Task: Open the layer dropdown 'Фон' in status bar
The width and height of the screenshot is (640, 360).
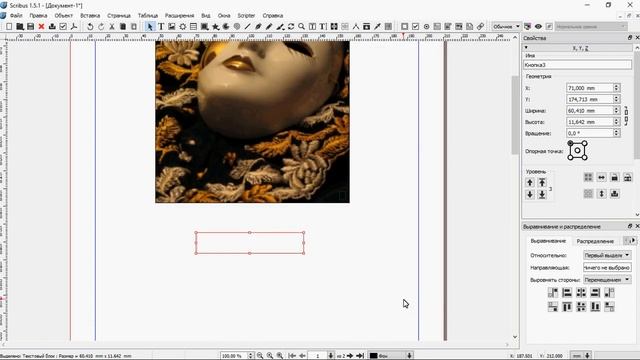Action: 391,356
